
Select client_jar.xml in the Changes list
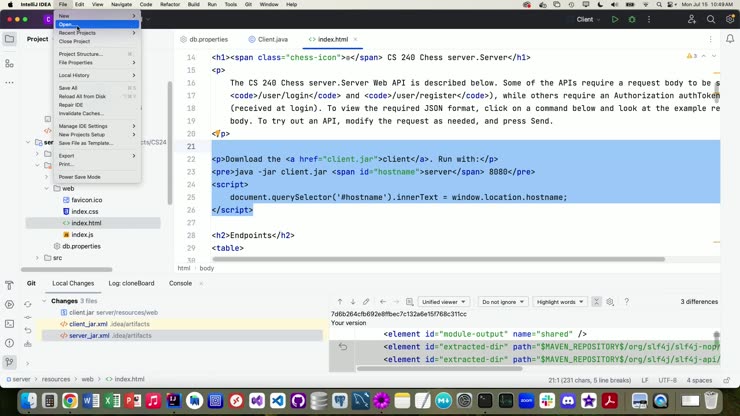88,324
